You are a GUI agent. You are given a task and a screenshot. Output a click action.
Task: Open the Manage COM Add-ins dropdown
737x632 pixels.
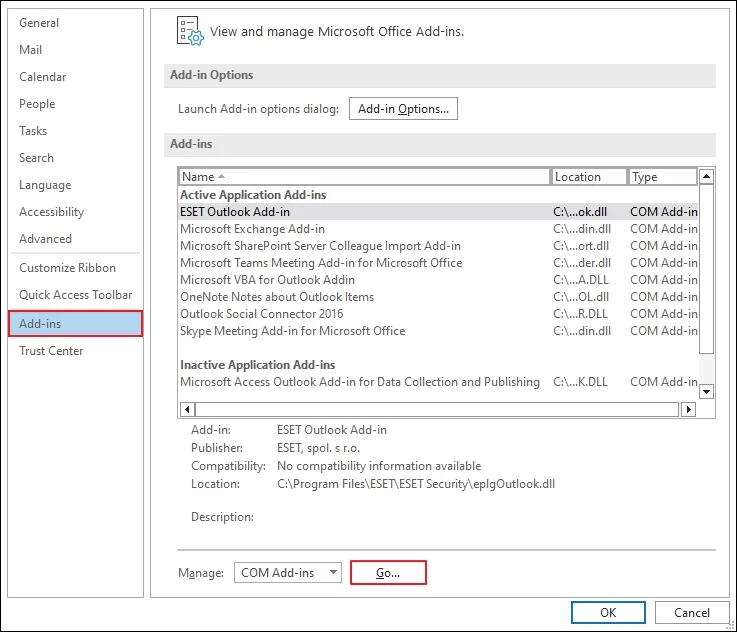click(x=288, y=572)
